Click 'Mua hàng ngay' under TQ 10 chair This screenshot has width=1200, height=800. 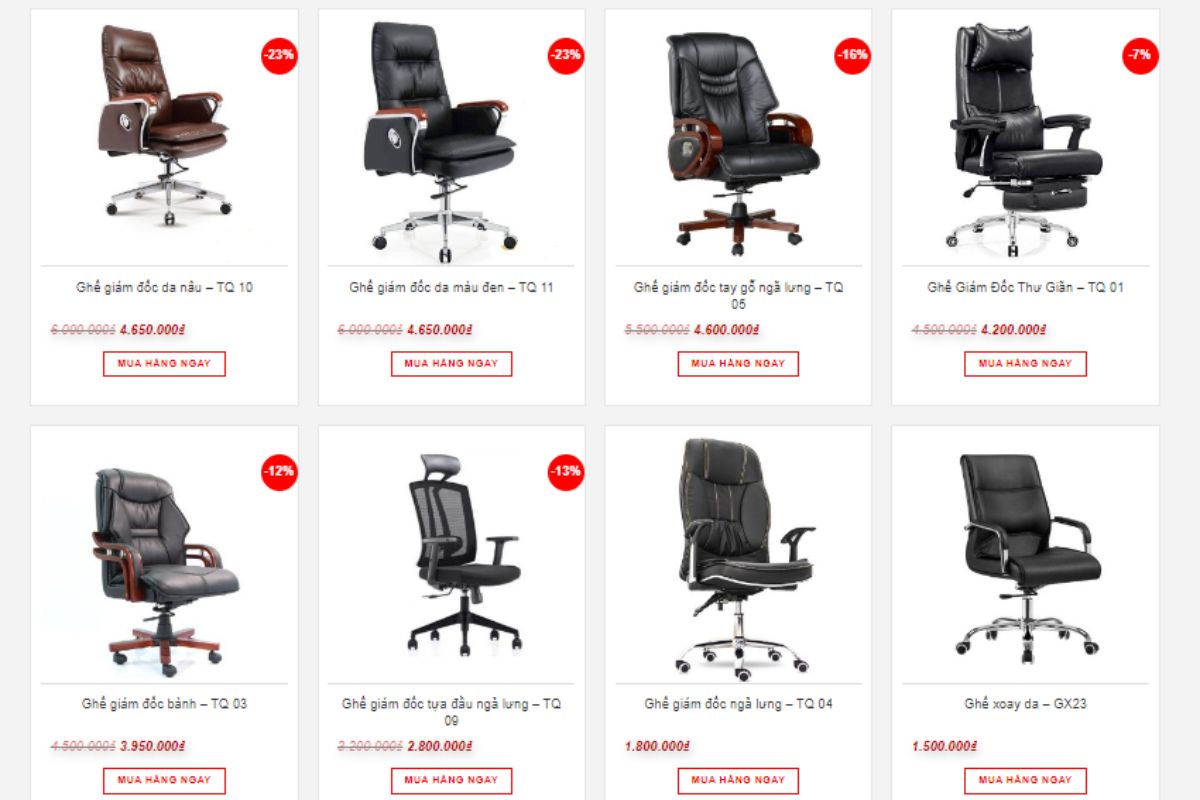[164, 364]
